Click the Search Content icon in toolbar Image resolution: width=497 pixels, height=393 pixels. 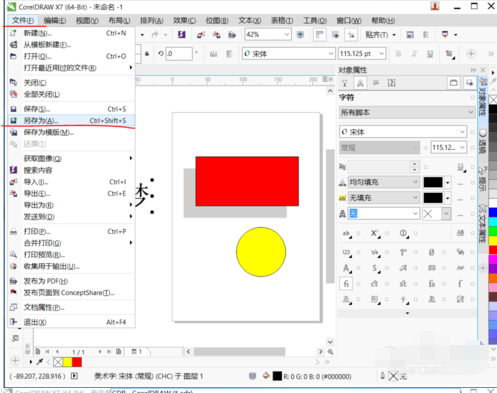tap(181, 35)
